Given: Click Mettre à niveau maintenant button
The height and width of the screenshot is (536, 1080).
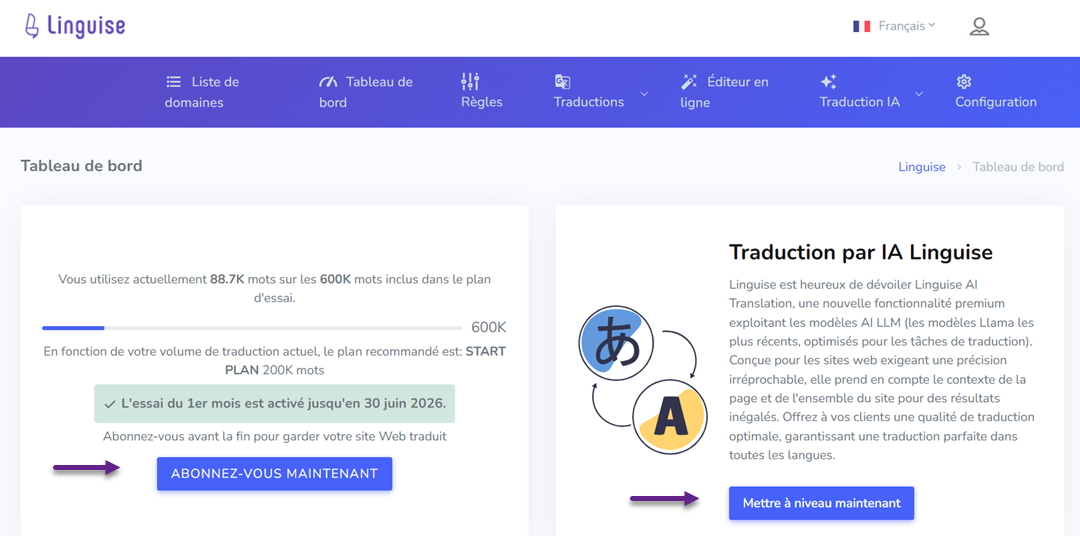Looking at the screenshot, I should (x=821, y=504).
